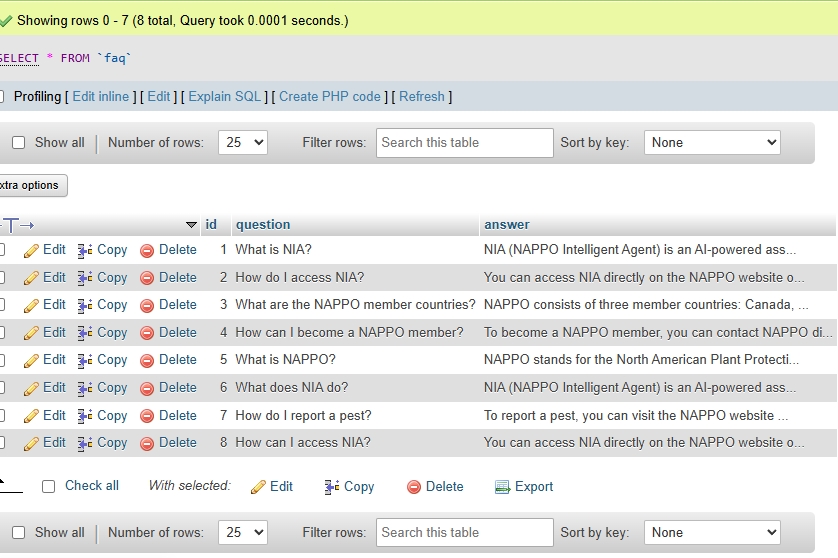Click the Copy icon for row 4

pos(85,333)
